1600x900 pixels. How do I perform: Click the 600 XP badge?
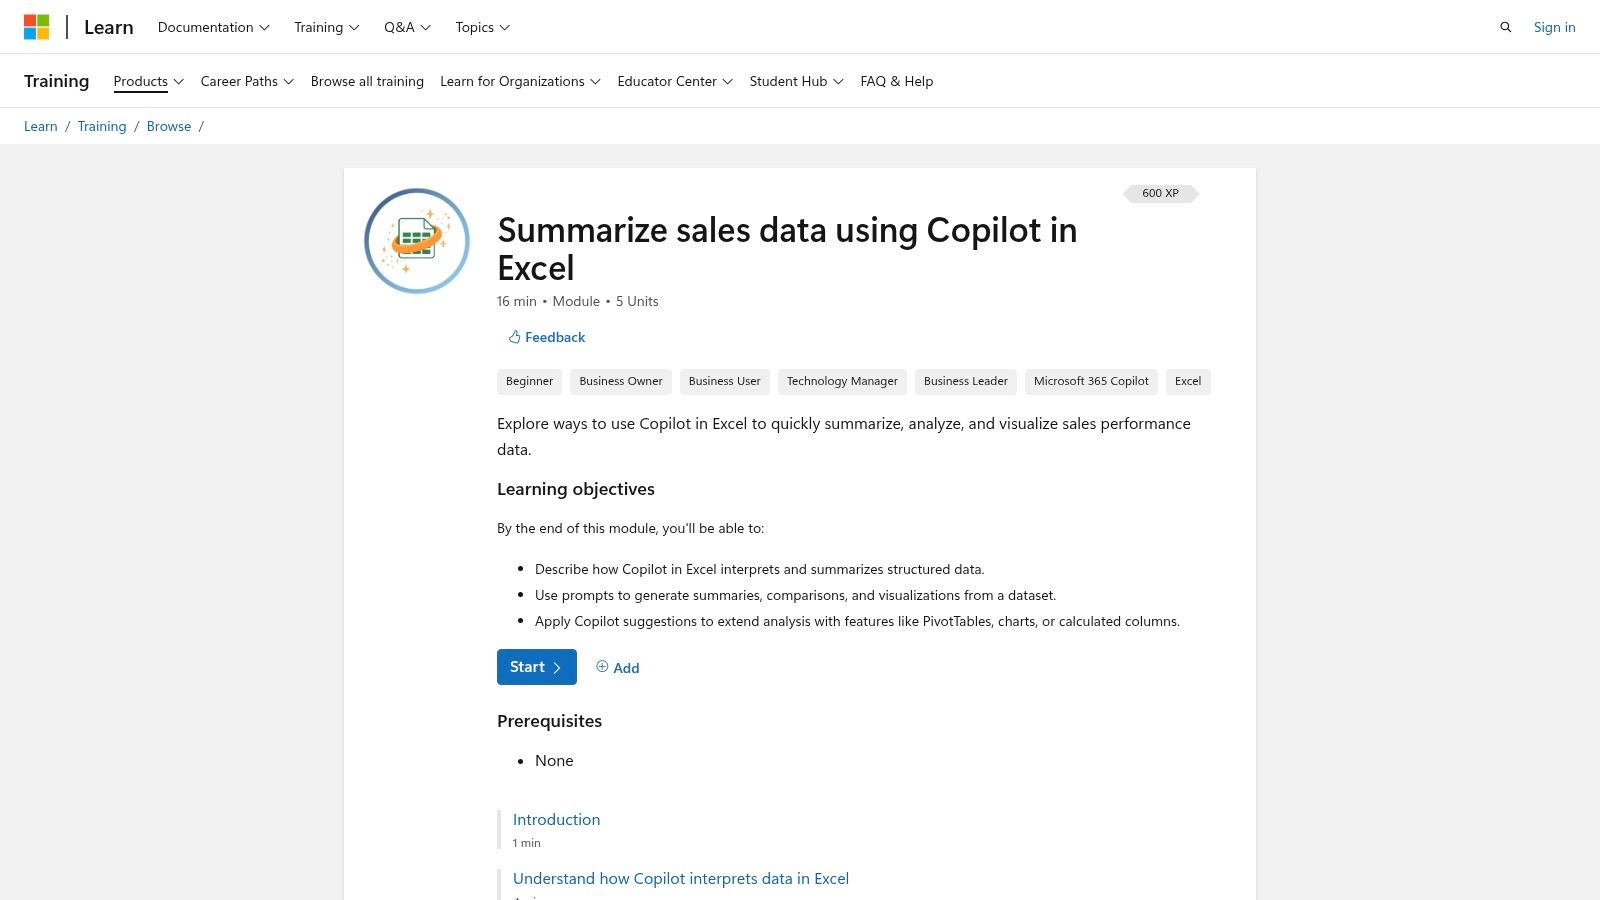click(x=1160, y=193)
